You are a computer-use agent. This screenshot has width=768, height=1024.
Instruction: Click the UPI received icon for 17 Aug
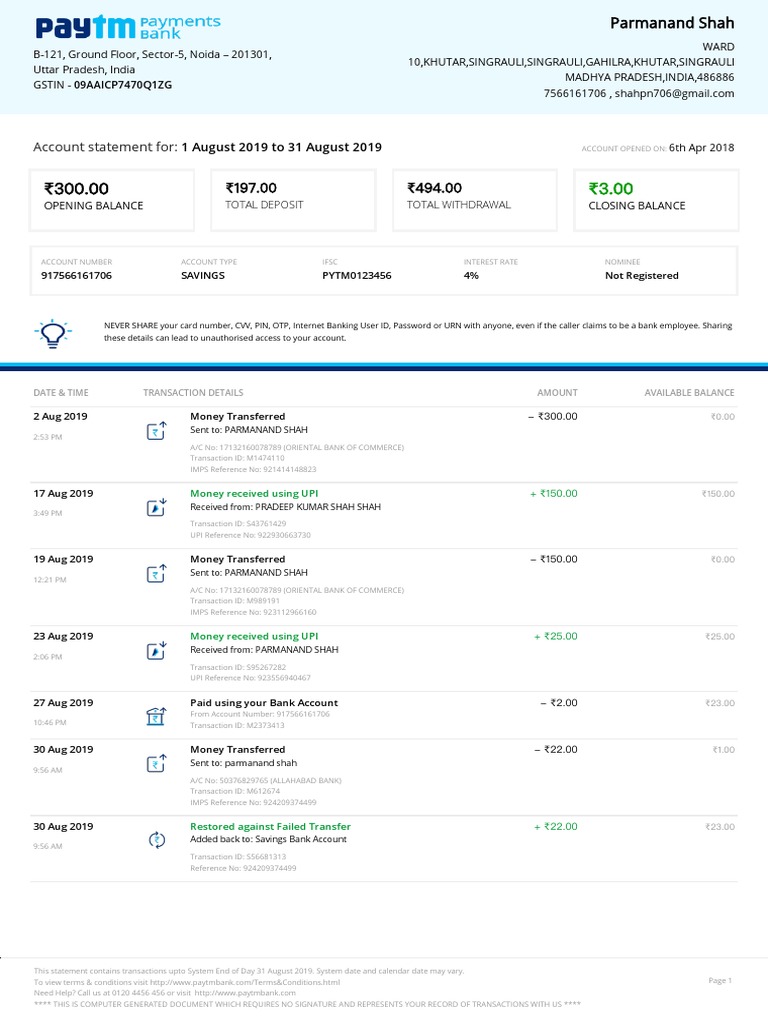pos(156,507)
